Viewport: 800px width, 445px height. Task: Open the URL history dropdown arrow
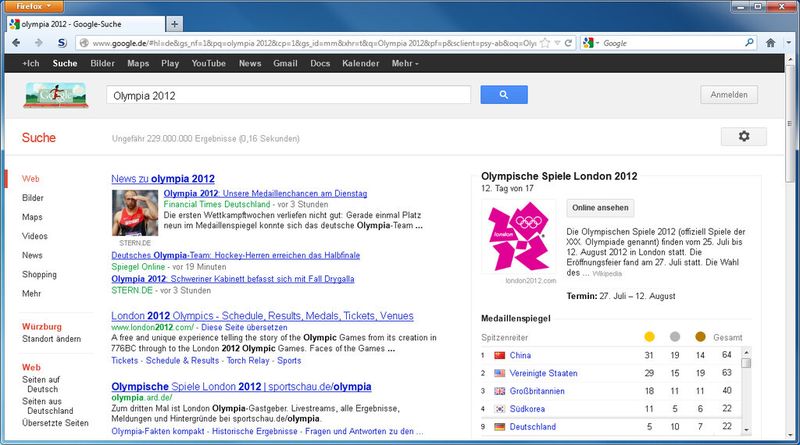pos(557,43)
